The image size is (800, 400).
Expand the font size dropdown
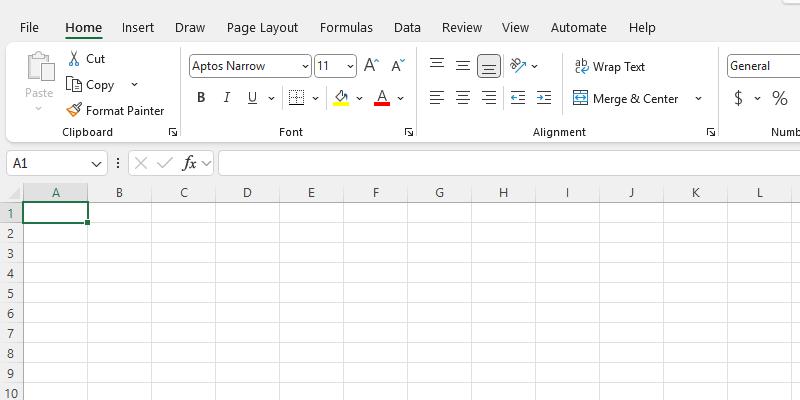350,67
